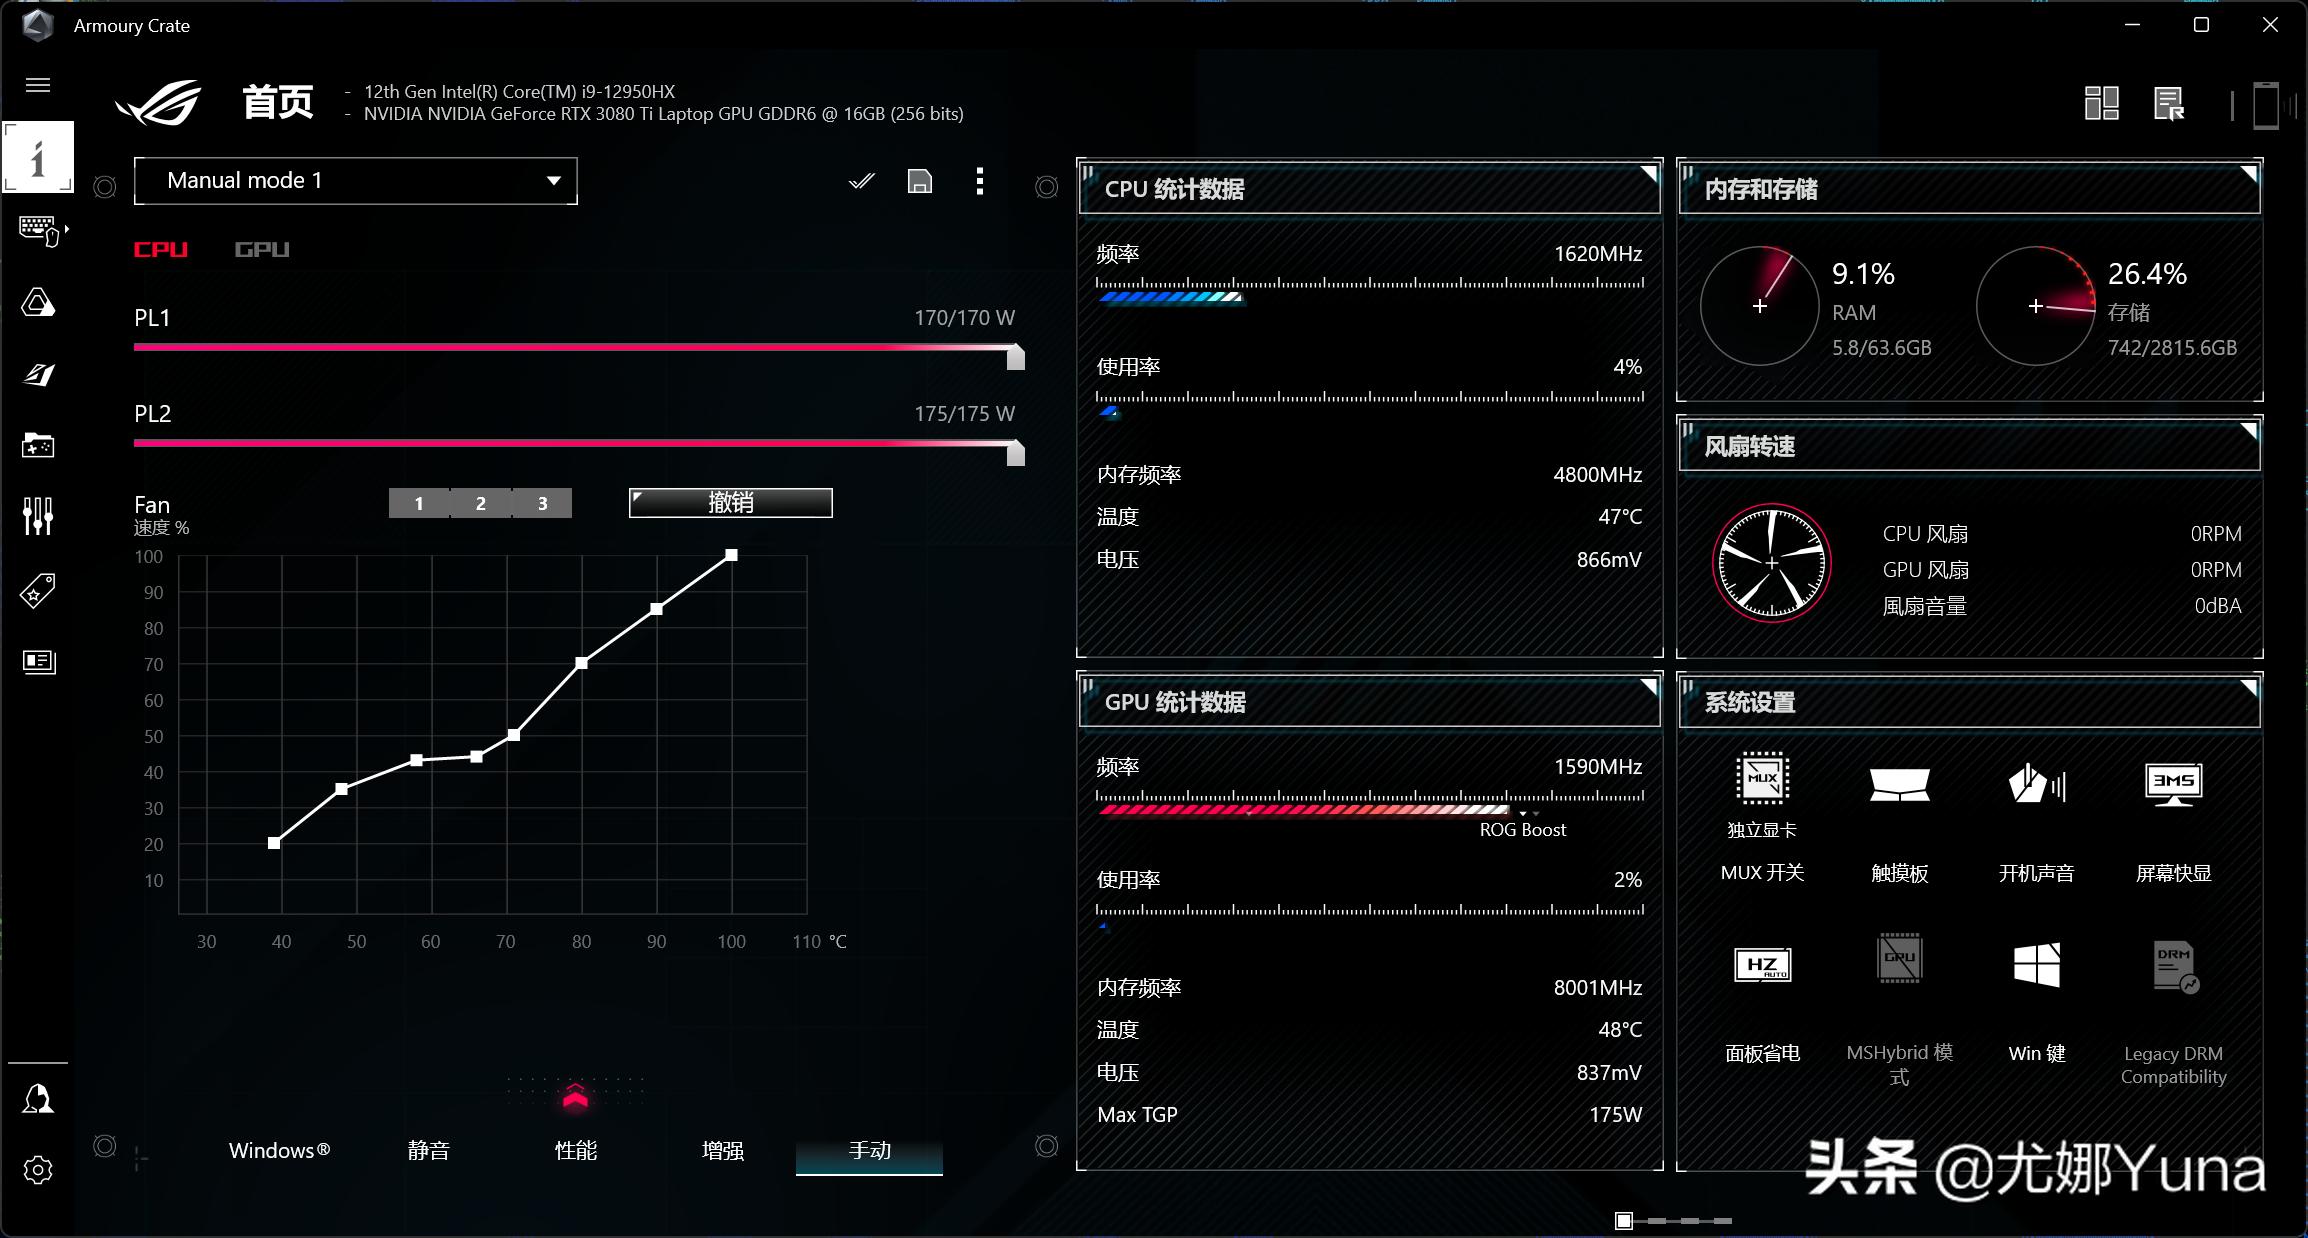Screen dimensions: 2308x1238
Task: Click the 撤销 undo button
Action: [x=730, y=503]
